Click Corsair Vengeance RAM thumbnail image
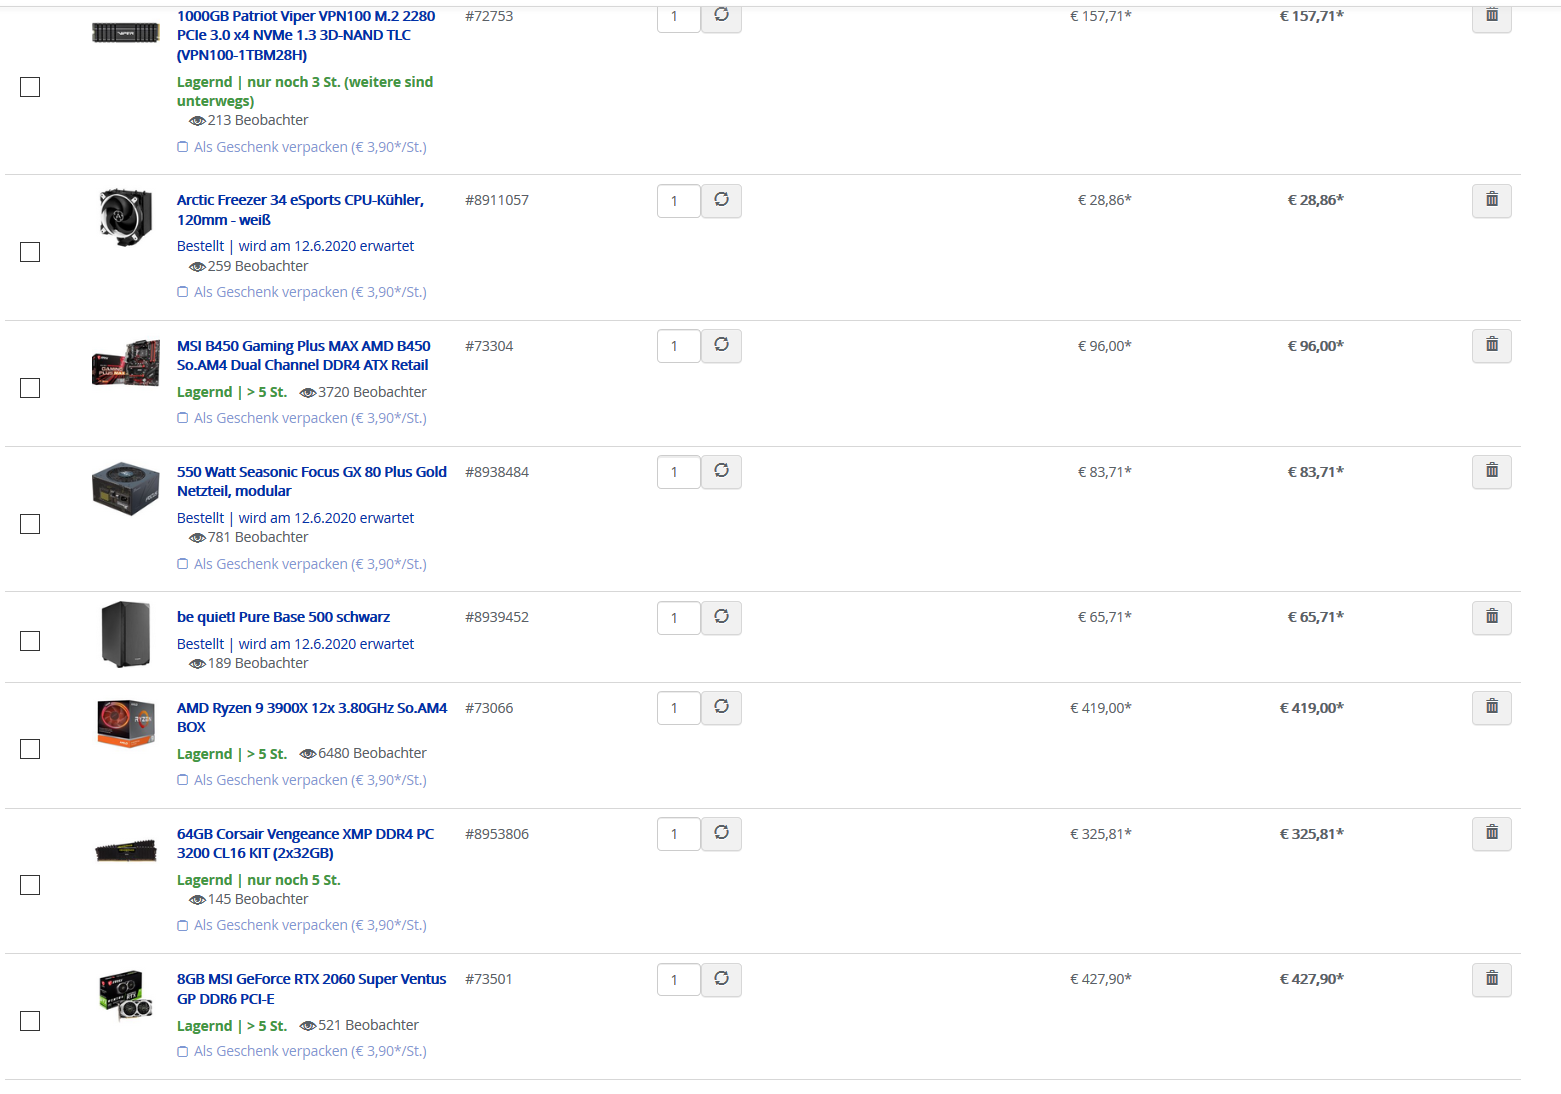Viewport: 1561px width, 1094px height. coord(126,851)
